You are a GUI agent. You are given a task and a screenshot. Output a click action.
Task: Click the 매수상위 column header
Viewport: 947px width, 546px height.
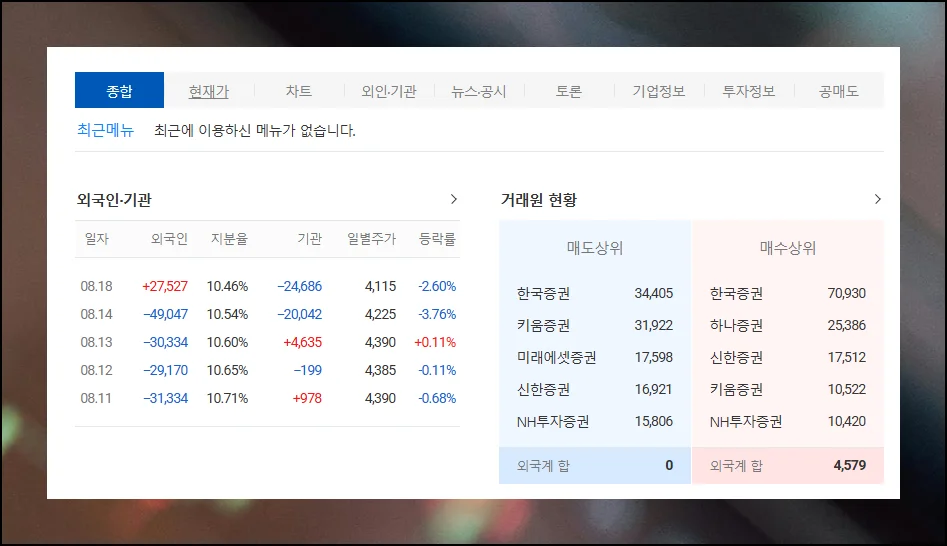coord(788,248)
